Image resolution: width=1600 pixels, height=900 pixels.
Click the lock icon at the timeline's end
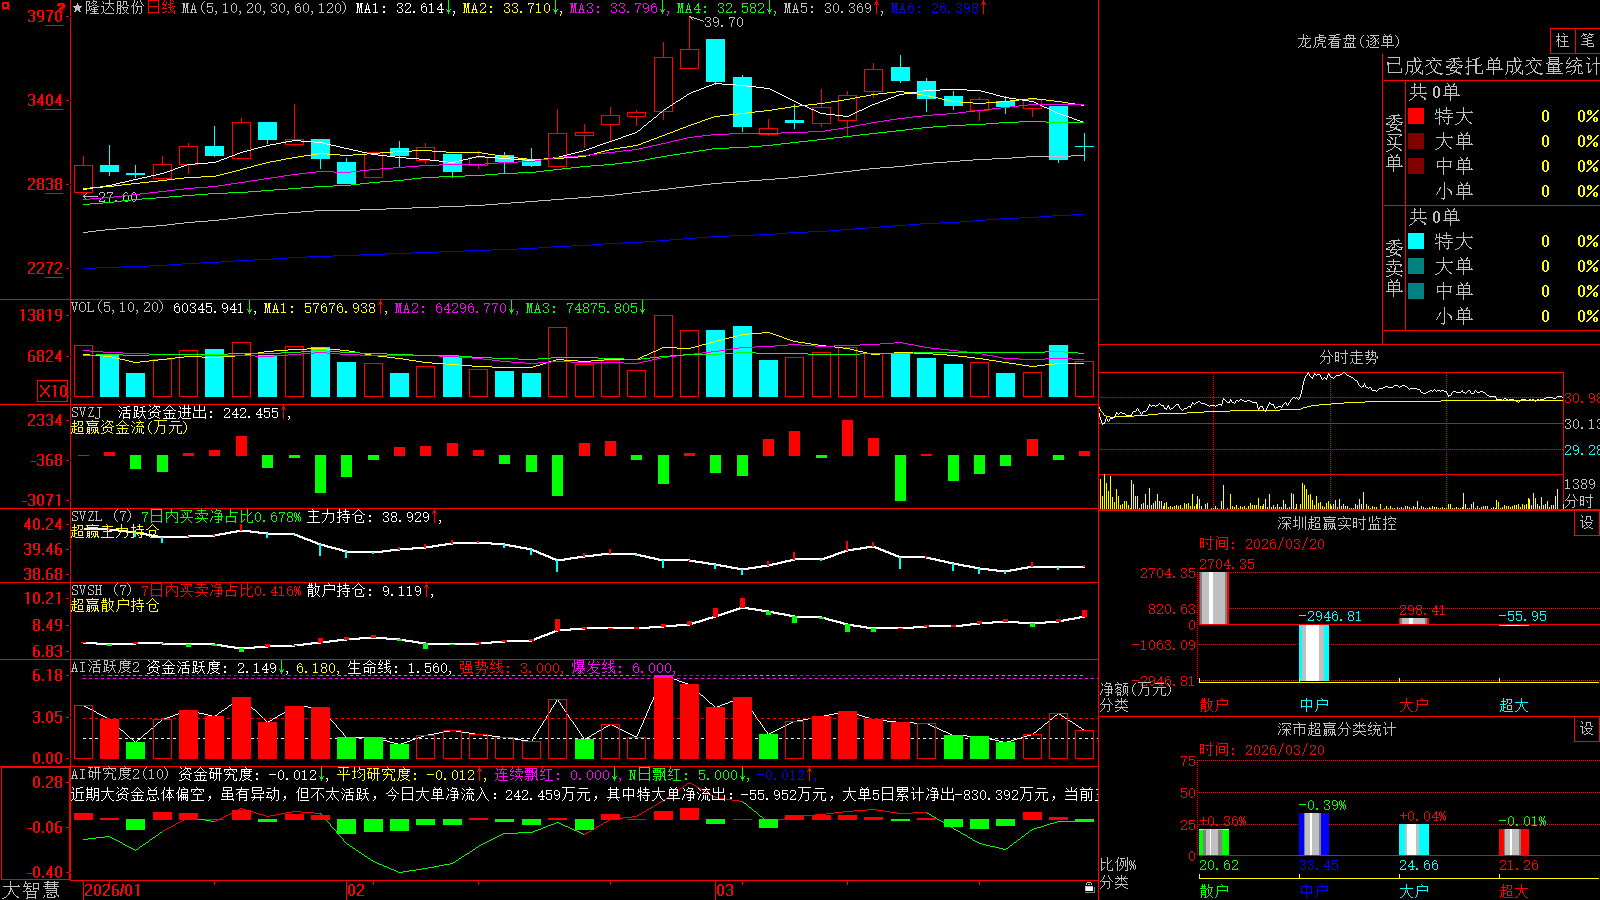pos(1090,888)
